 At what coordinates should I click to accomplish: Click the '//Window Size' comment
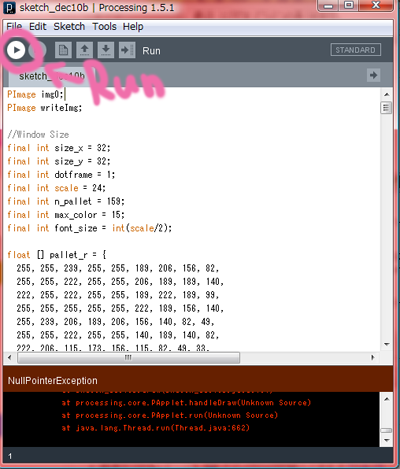pos(38,135)
